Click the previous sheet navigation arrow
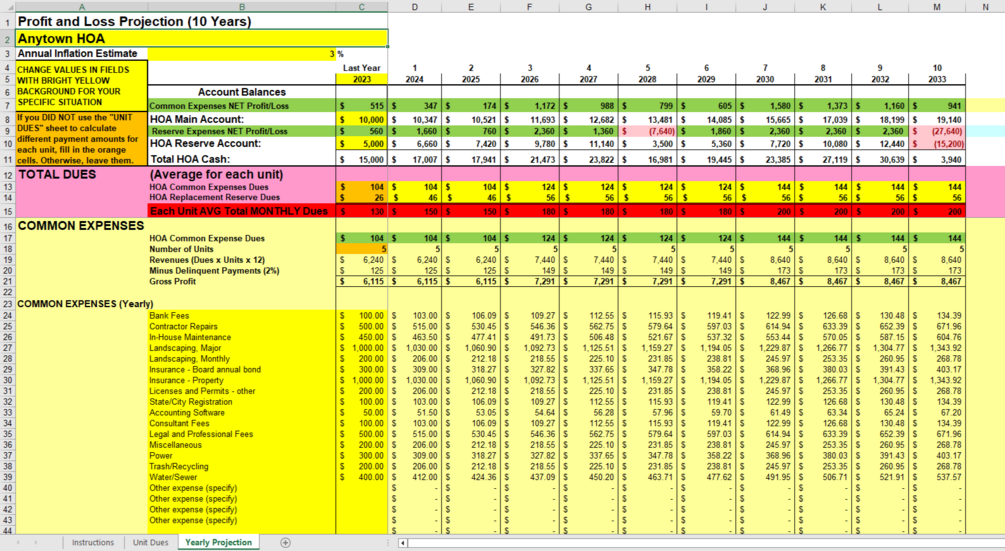1005x551 pixels. tap(18, 543)
